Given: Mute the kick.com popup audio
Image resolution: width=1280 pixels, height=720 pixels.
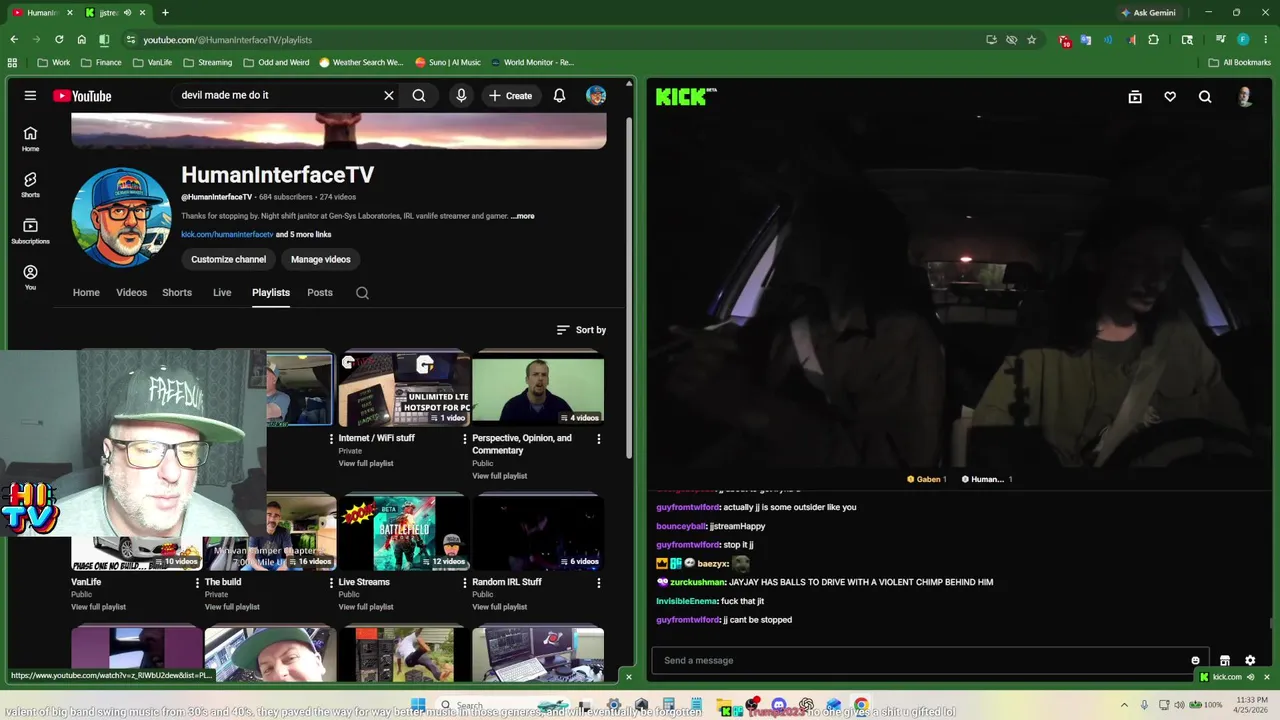Looking at the screenshot, I should point(1250,677).
